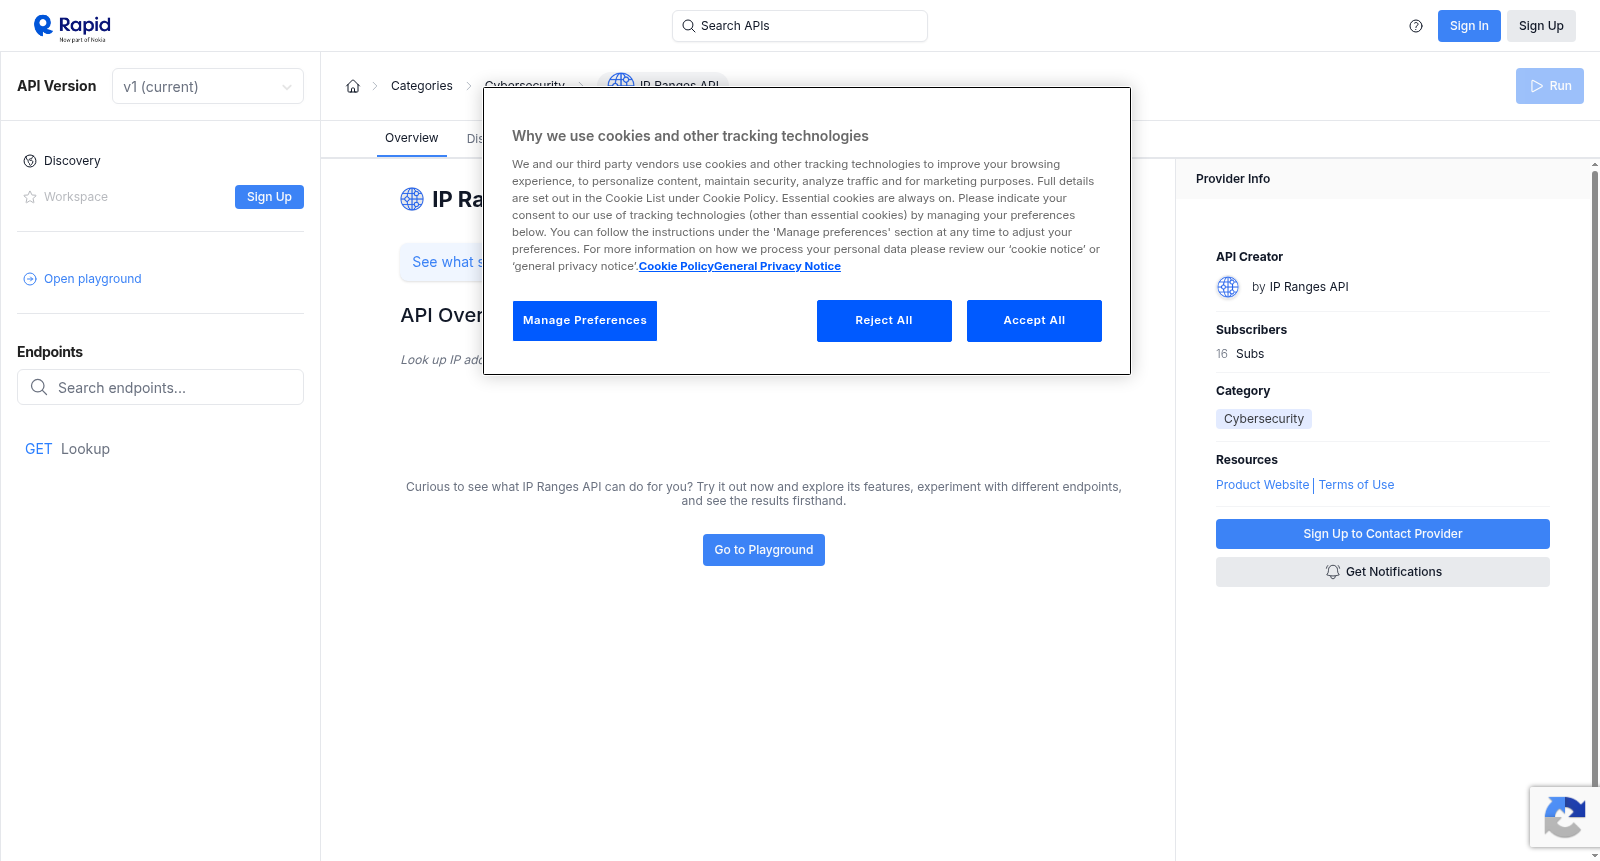Click the Sign In button
The image size is (1600, 861).
coord(1469,26)
